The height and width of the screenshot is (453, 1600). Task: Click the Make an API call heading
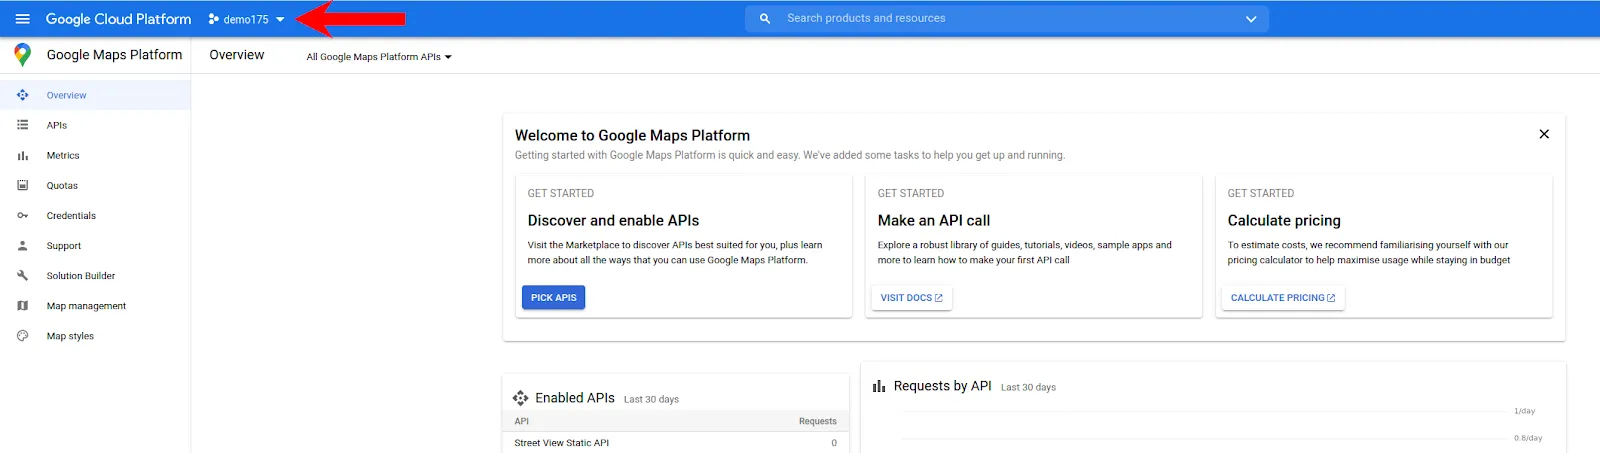[934, 220]
